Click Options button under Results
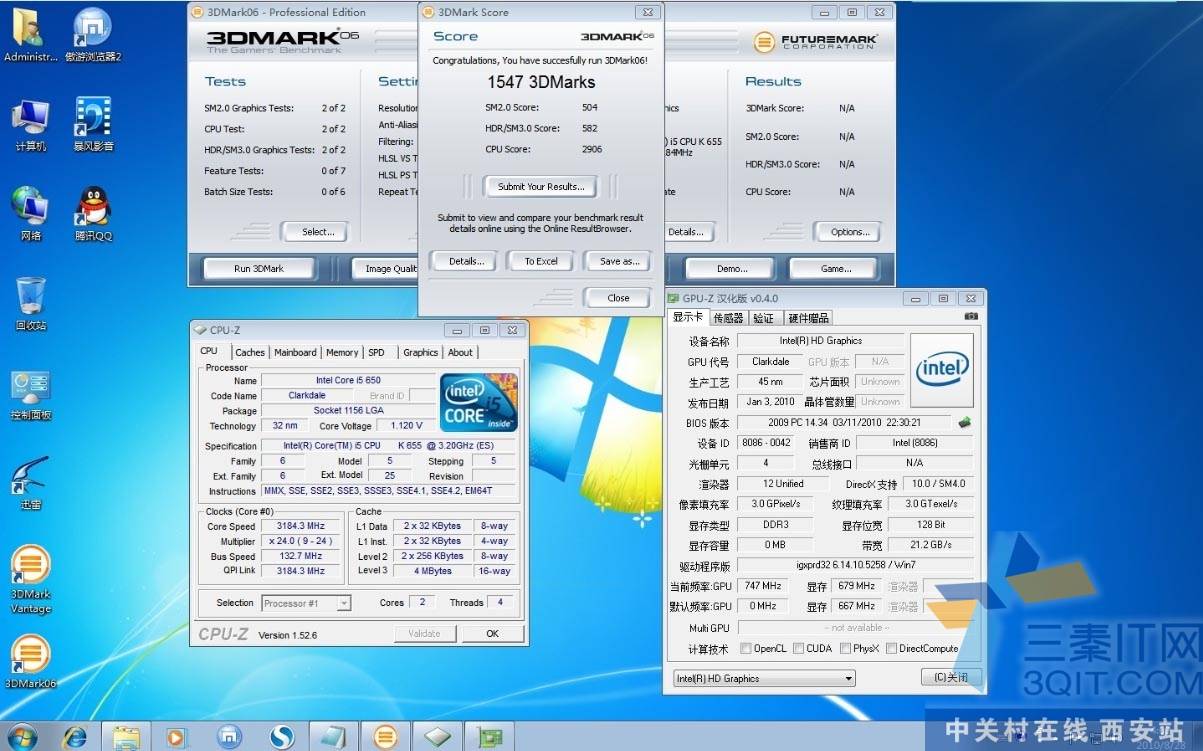1203x751 pixels. (850, 232)
